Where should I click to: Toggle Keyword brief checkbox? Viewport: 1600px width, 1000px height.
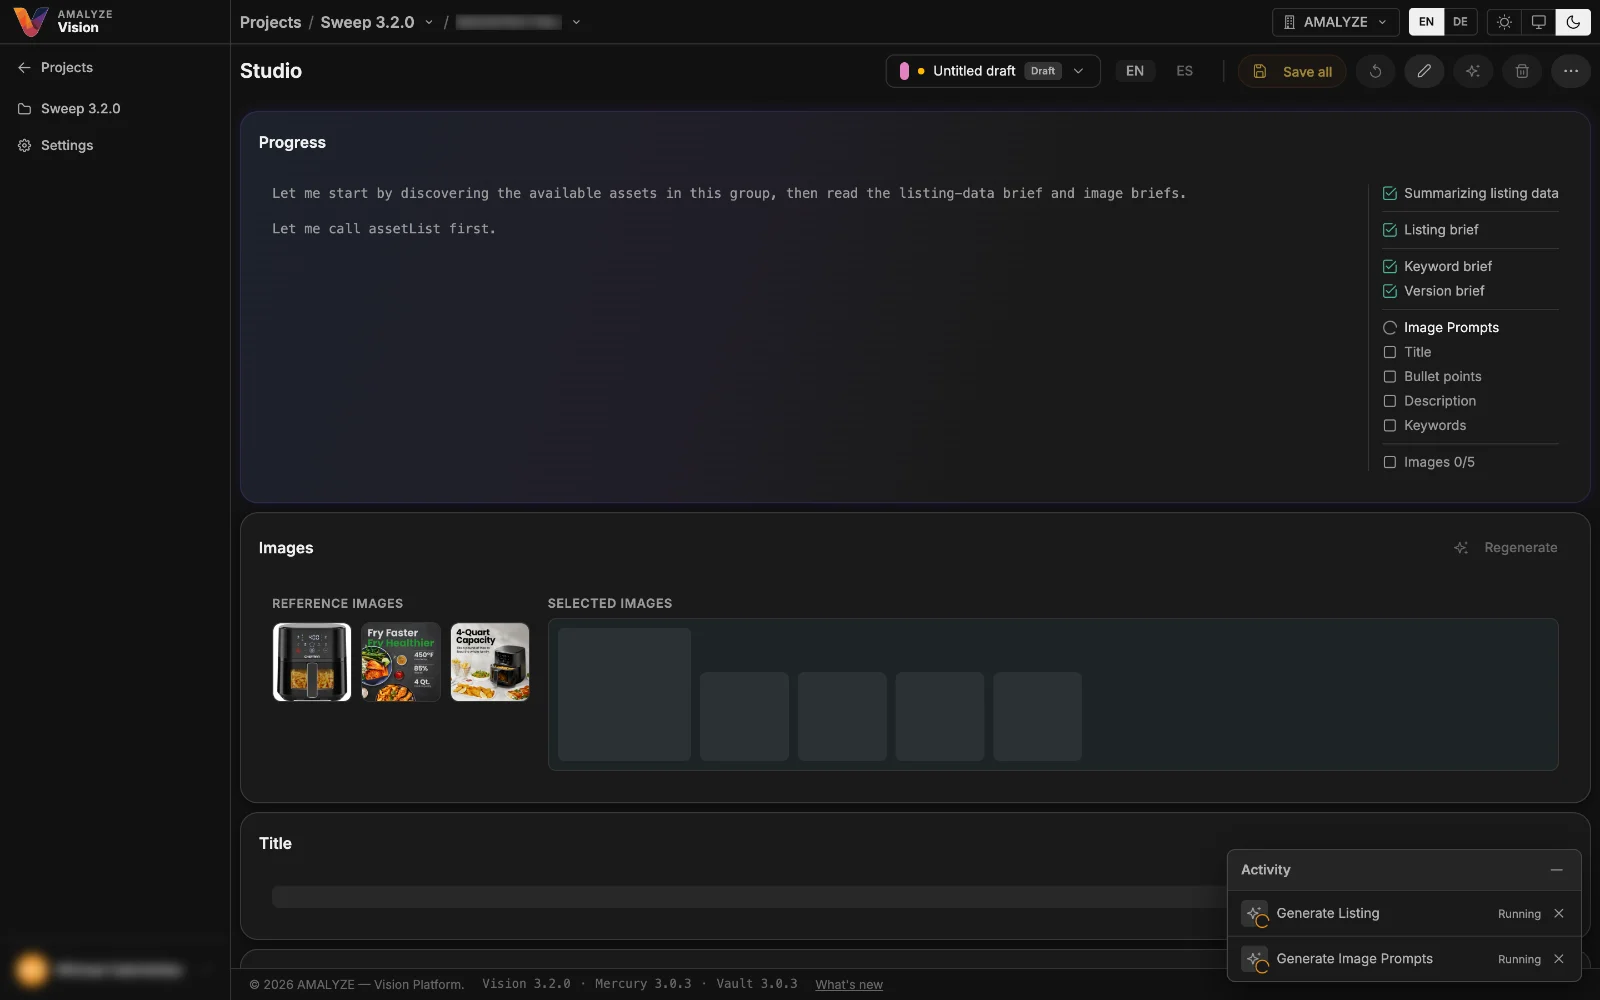pos(1389,266)
